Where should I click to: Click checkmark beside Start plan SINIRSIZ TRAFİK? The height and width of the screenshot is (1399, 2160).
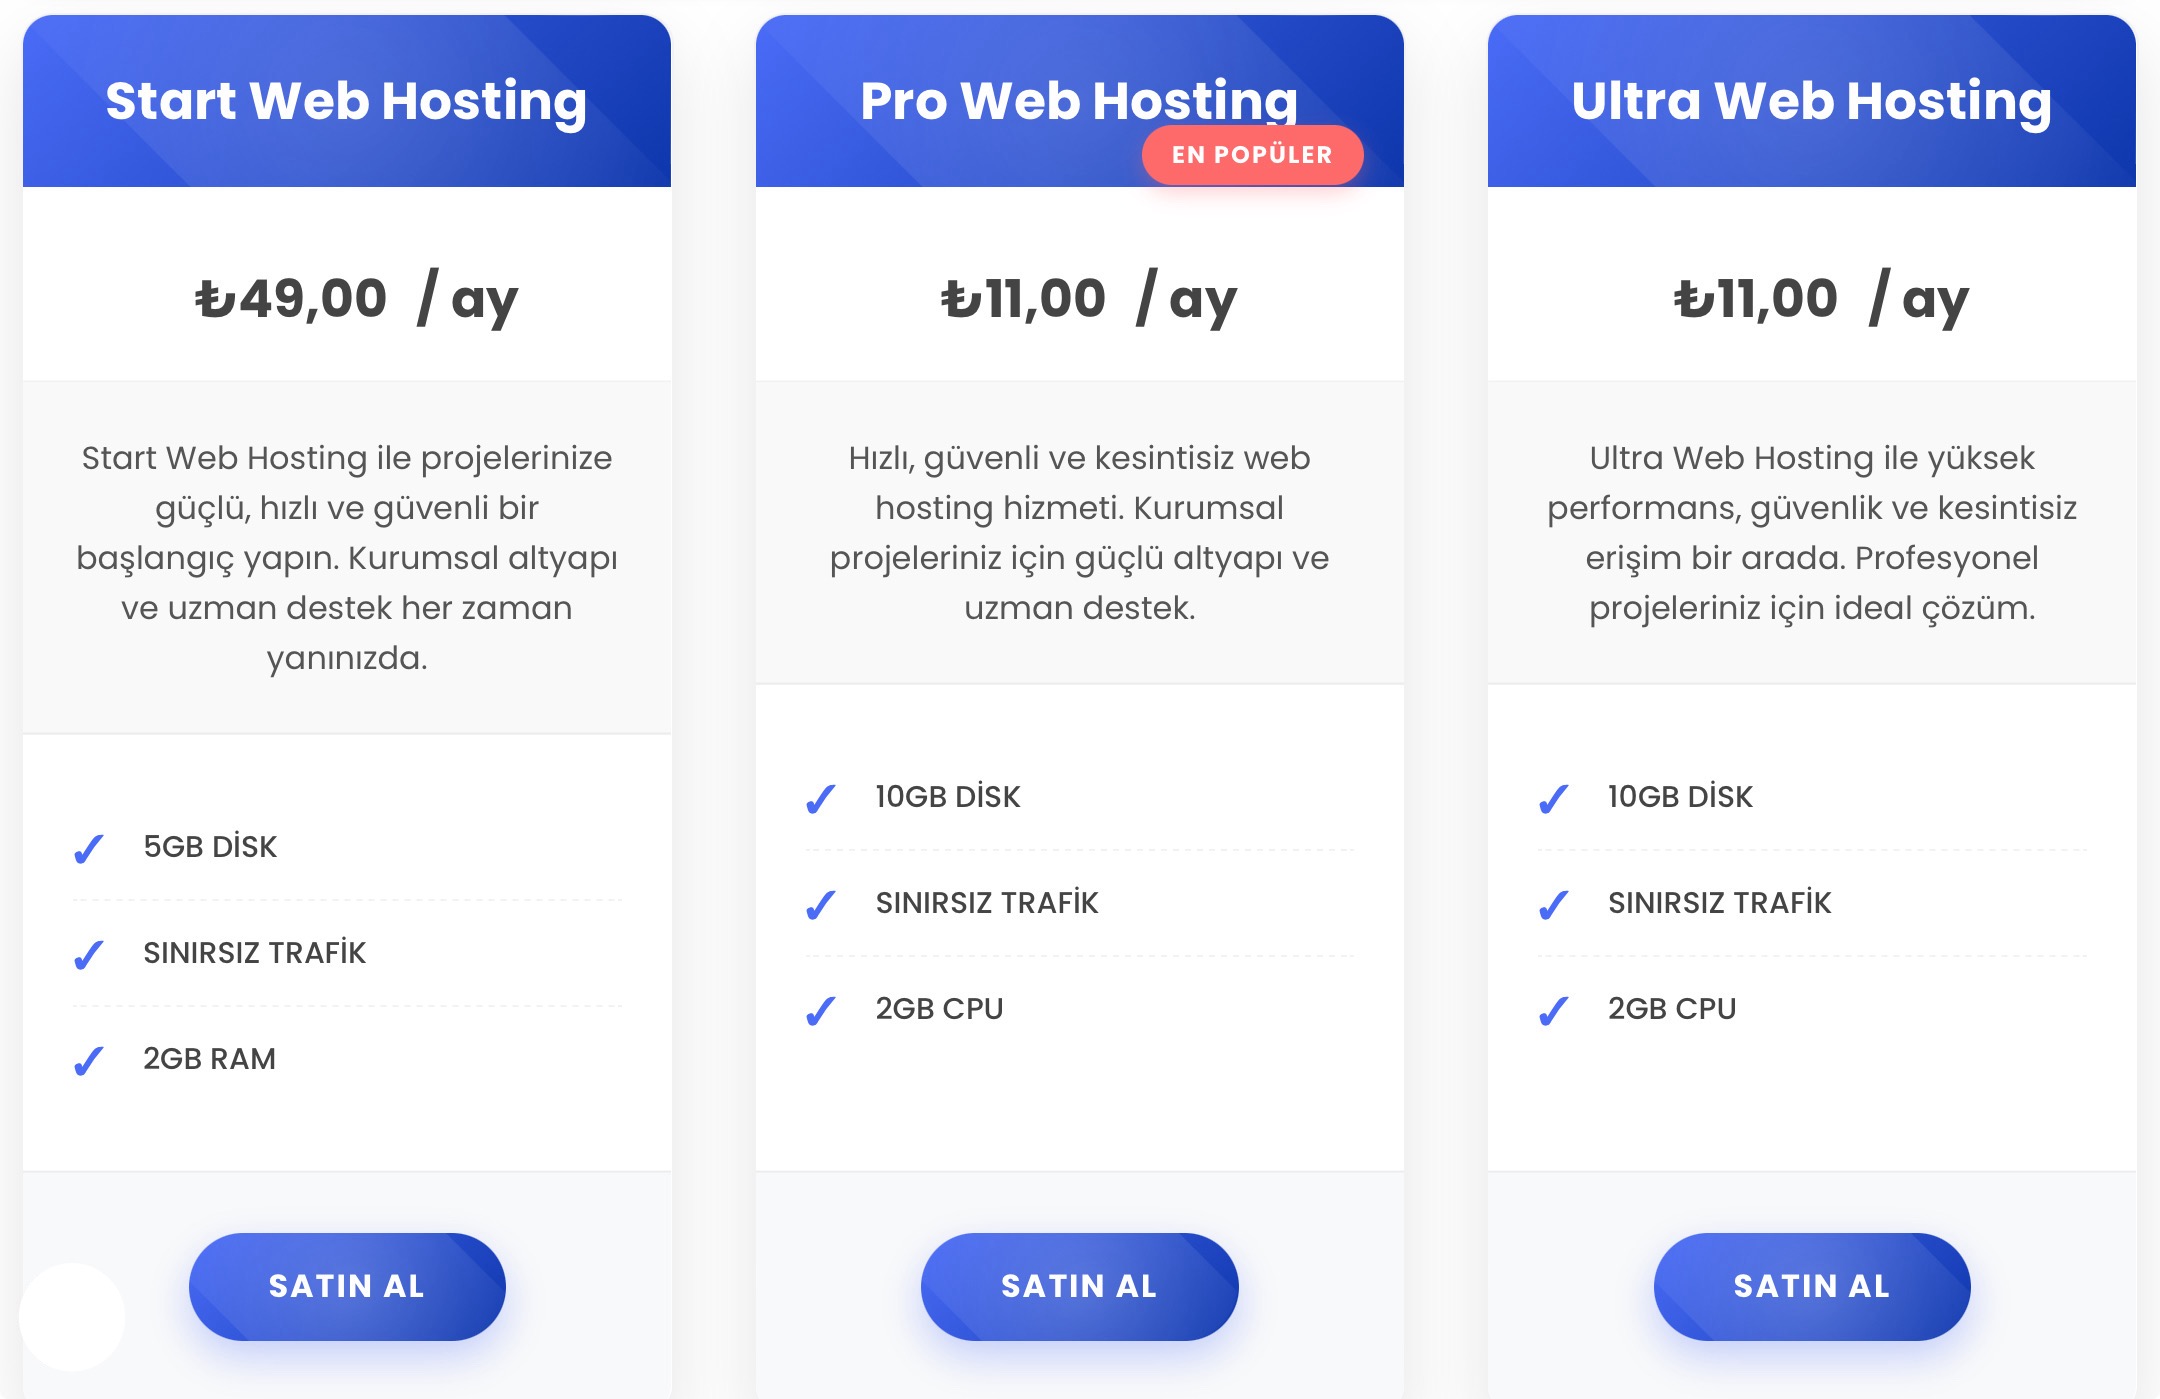(x=89, y=955)
